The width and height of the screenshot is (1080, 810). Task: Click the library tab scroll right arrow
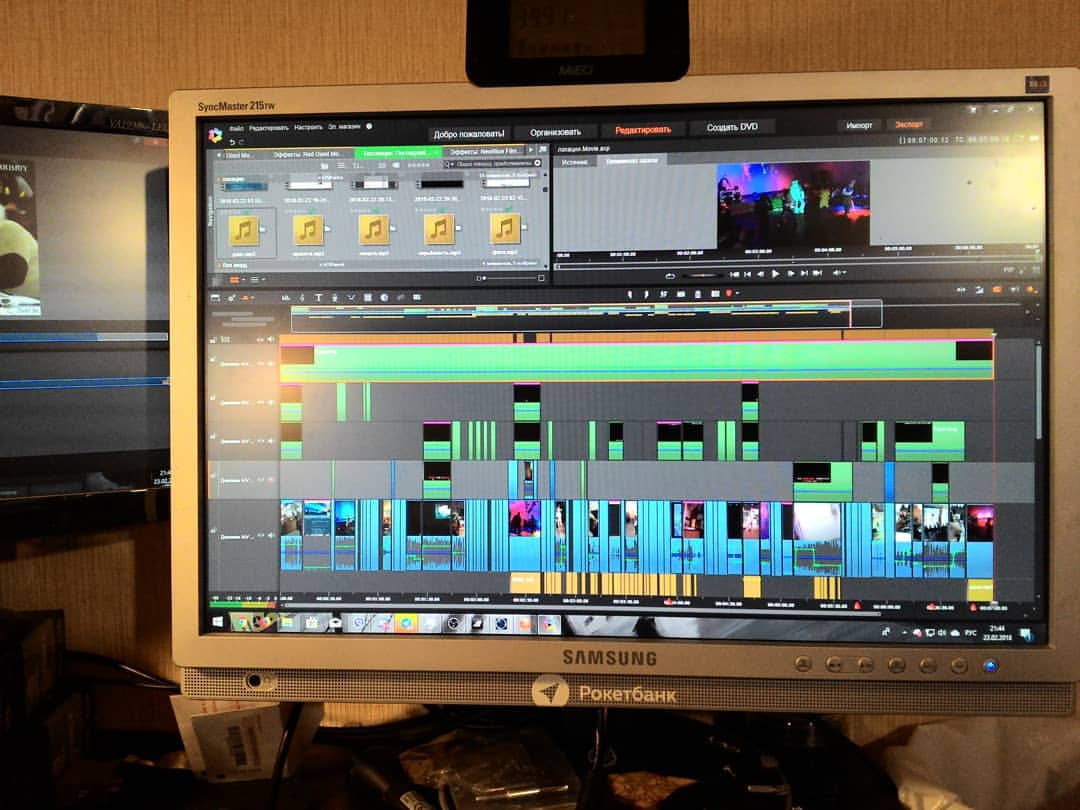(531, 149)
